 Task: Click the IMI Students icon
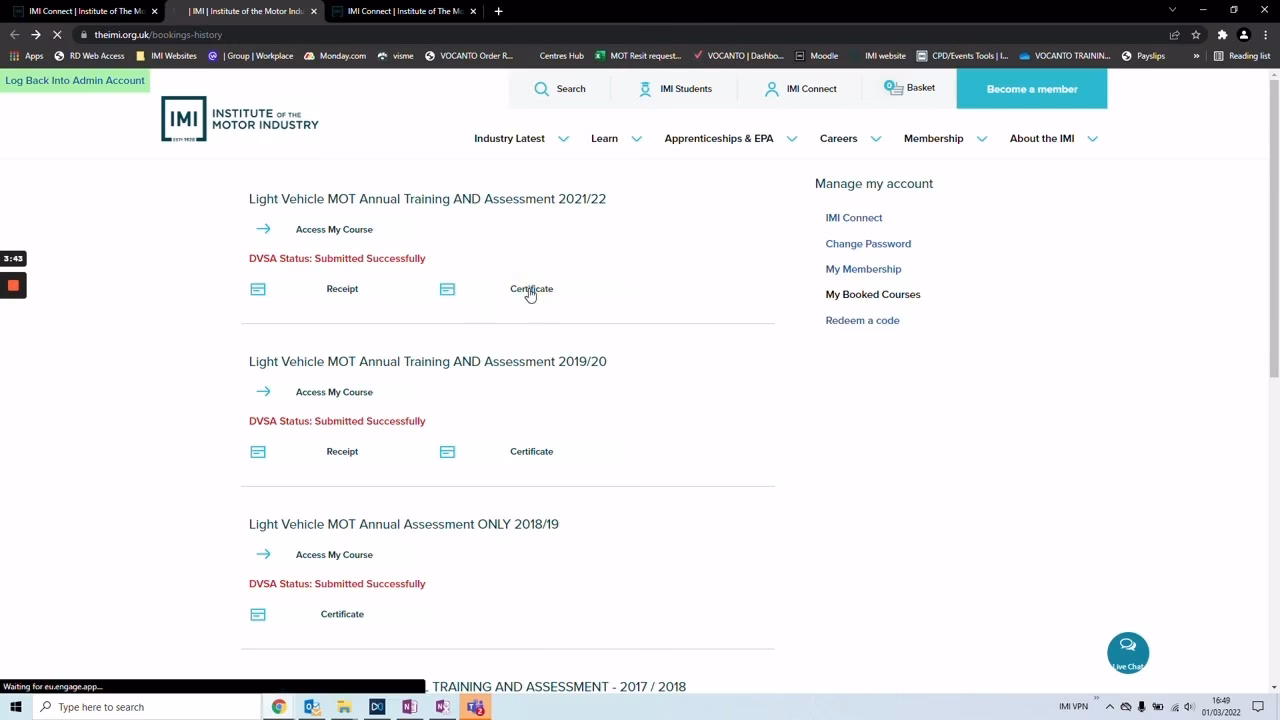[x=645, y=88]
